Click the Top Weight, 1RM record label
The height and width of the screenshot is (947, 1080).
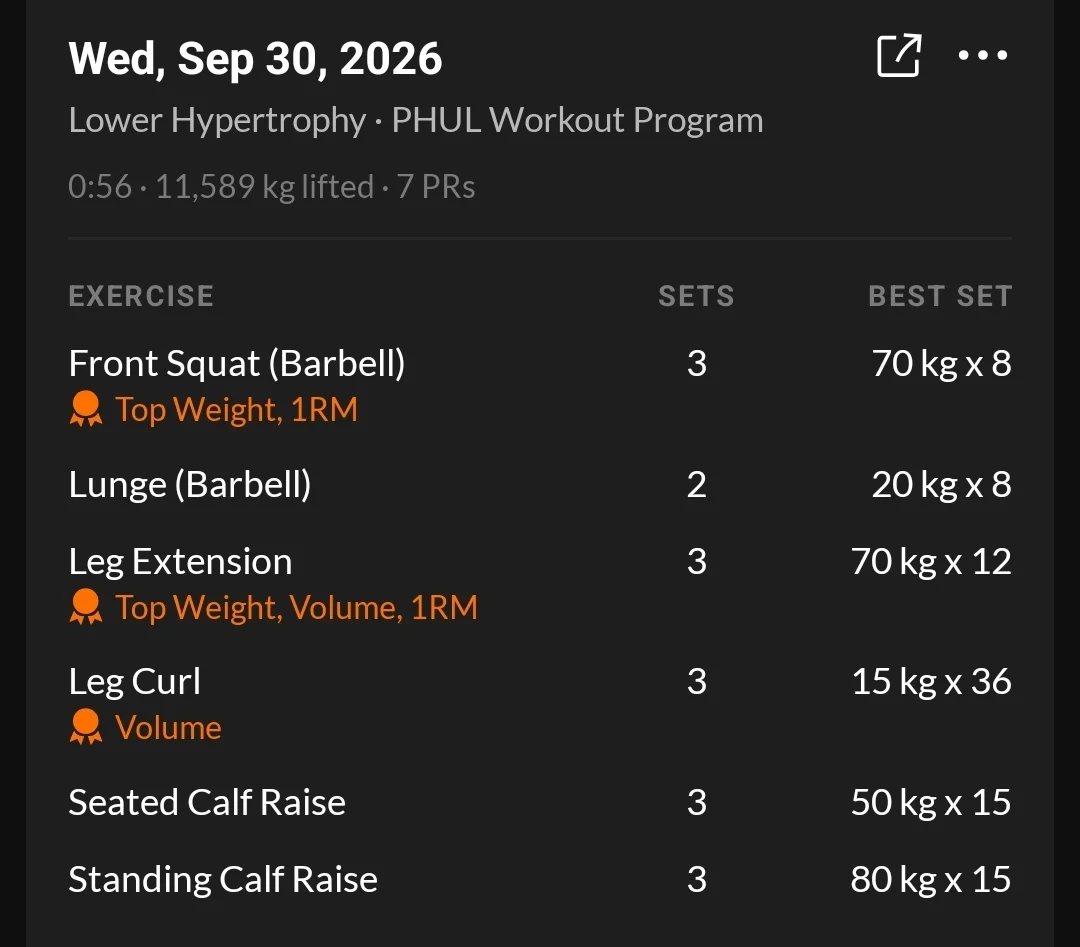pyautogui.click(x=236, y=410)
